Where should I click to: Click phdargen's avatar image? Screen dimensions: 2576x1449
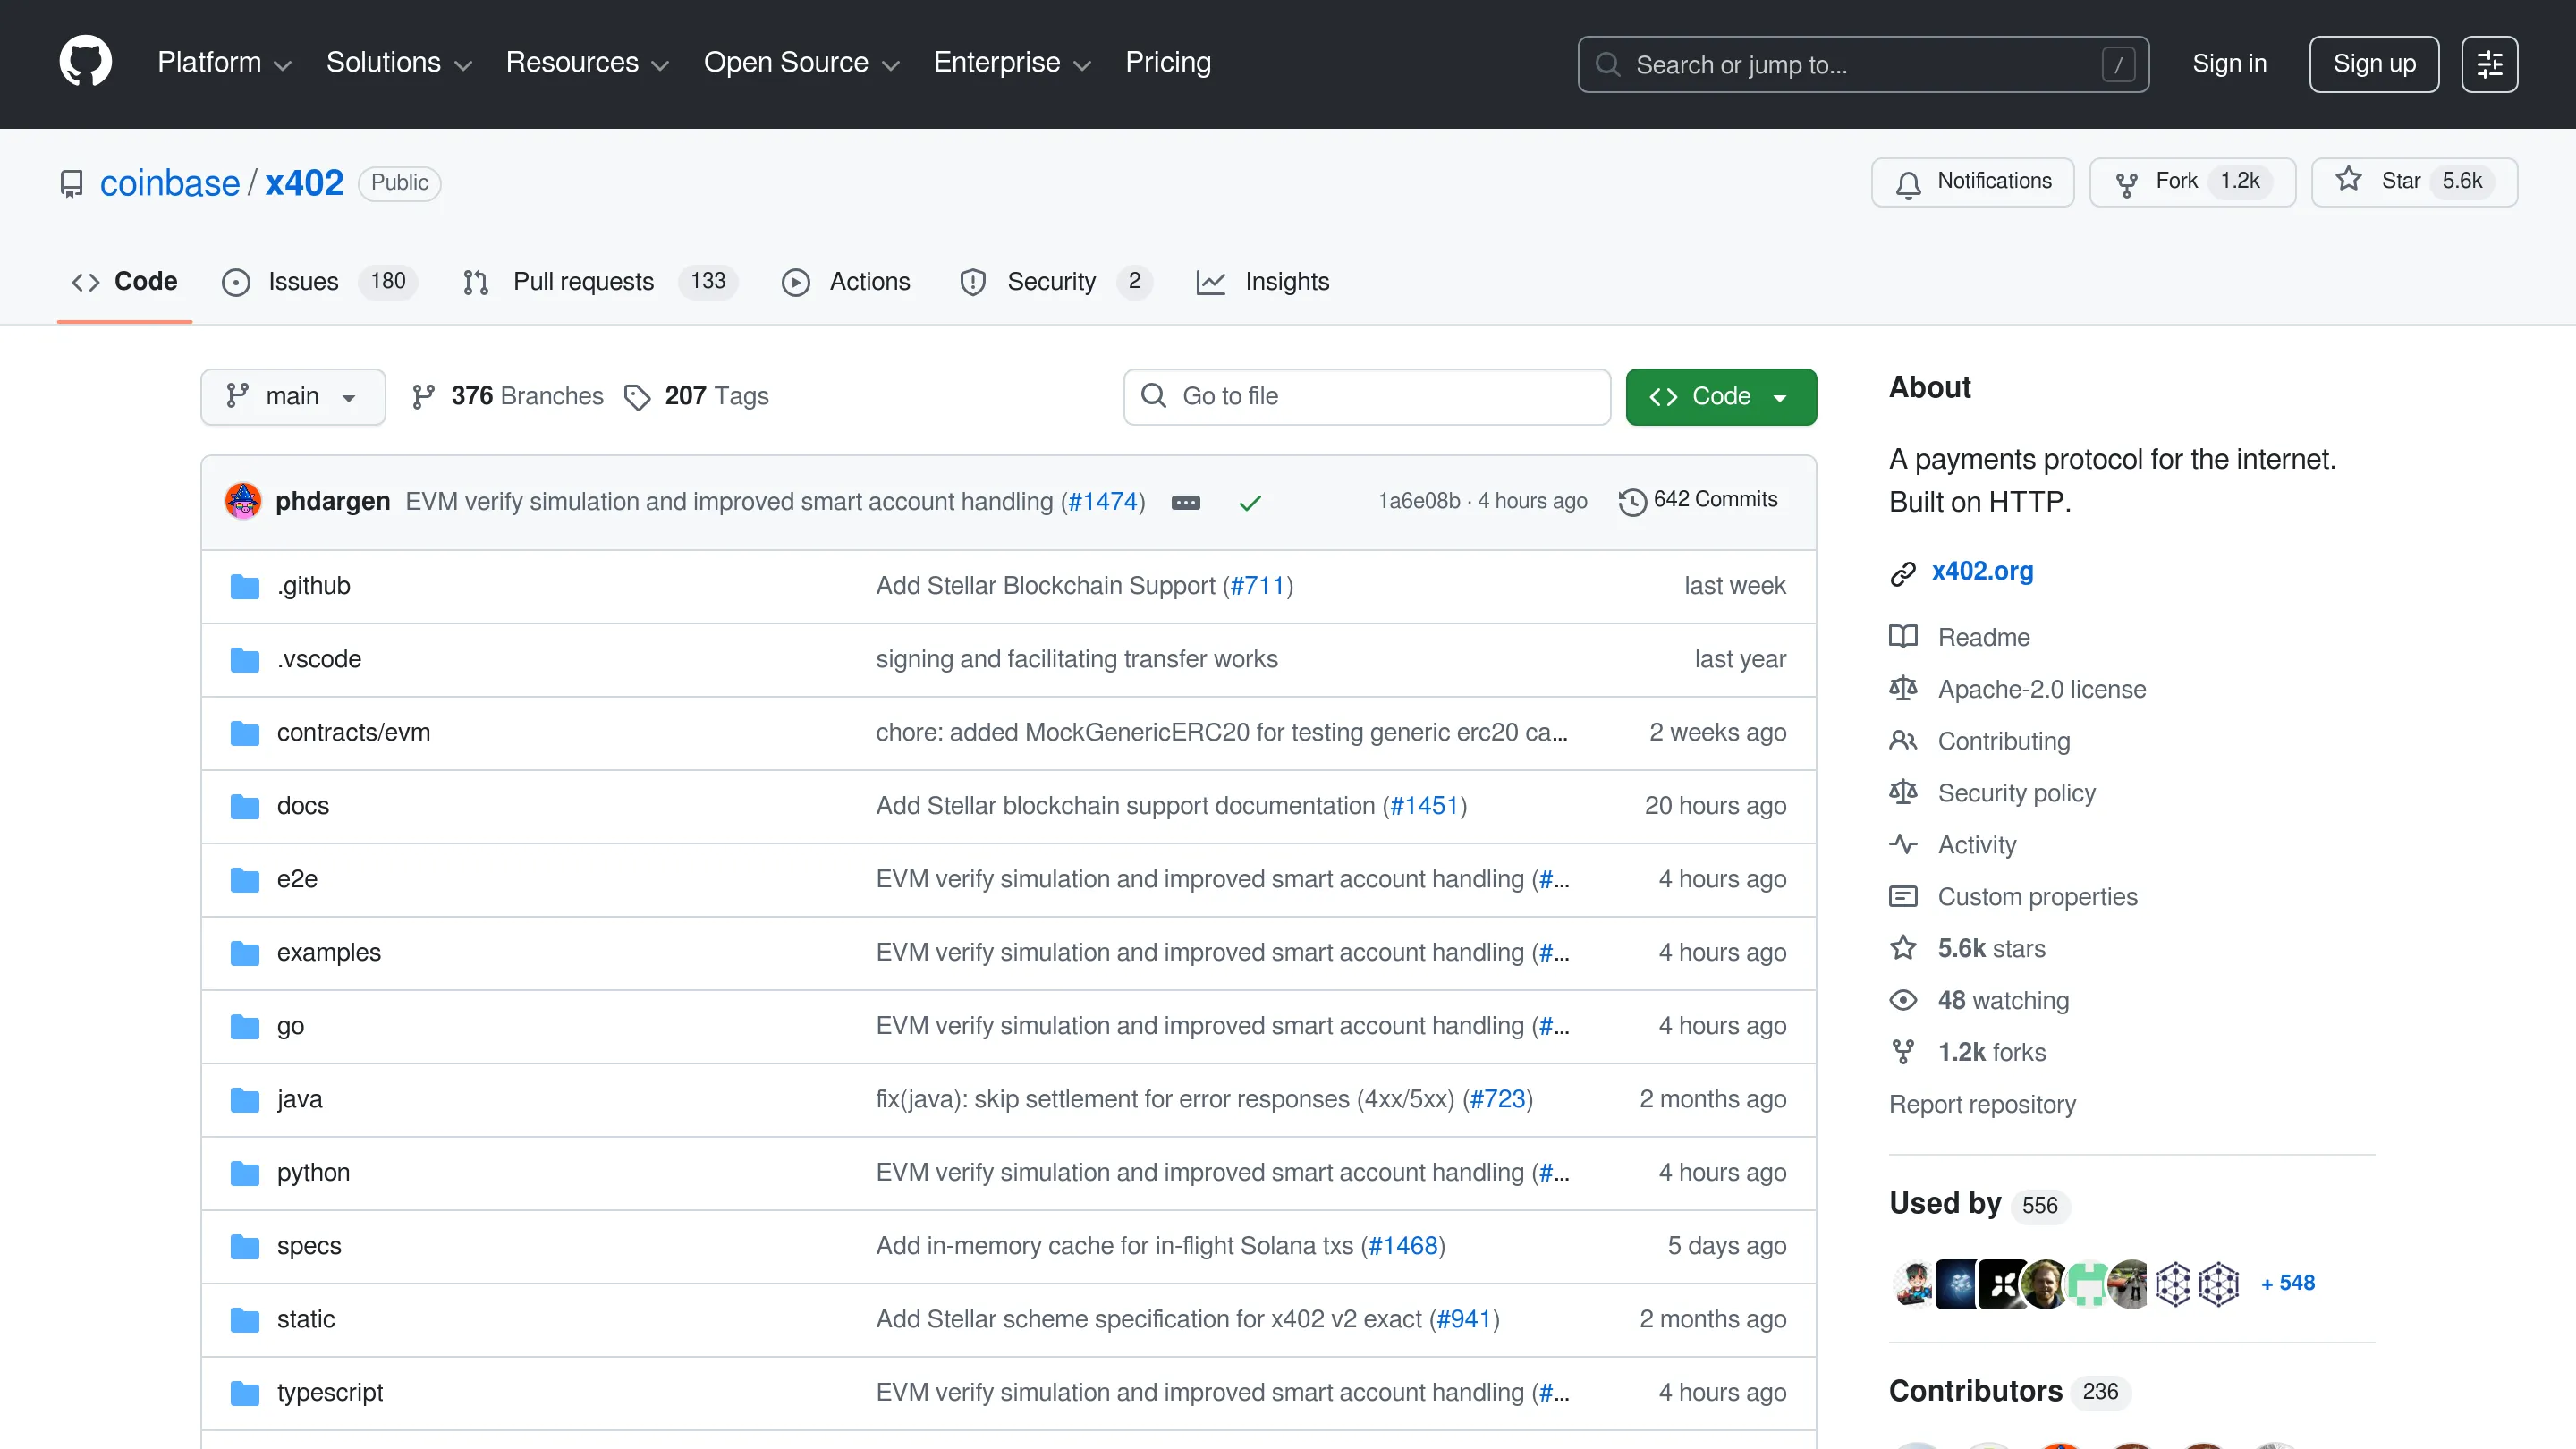tap(243, 501)
